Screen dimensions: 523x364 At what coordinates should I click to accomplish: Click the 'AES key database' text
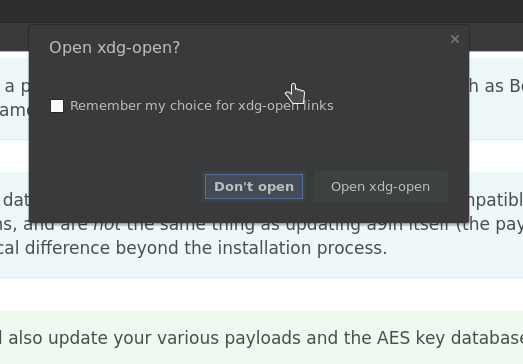pyautogui.click(x=450, y=338)
